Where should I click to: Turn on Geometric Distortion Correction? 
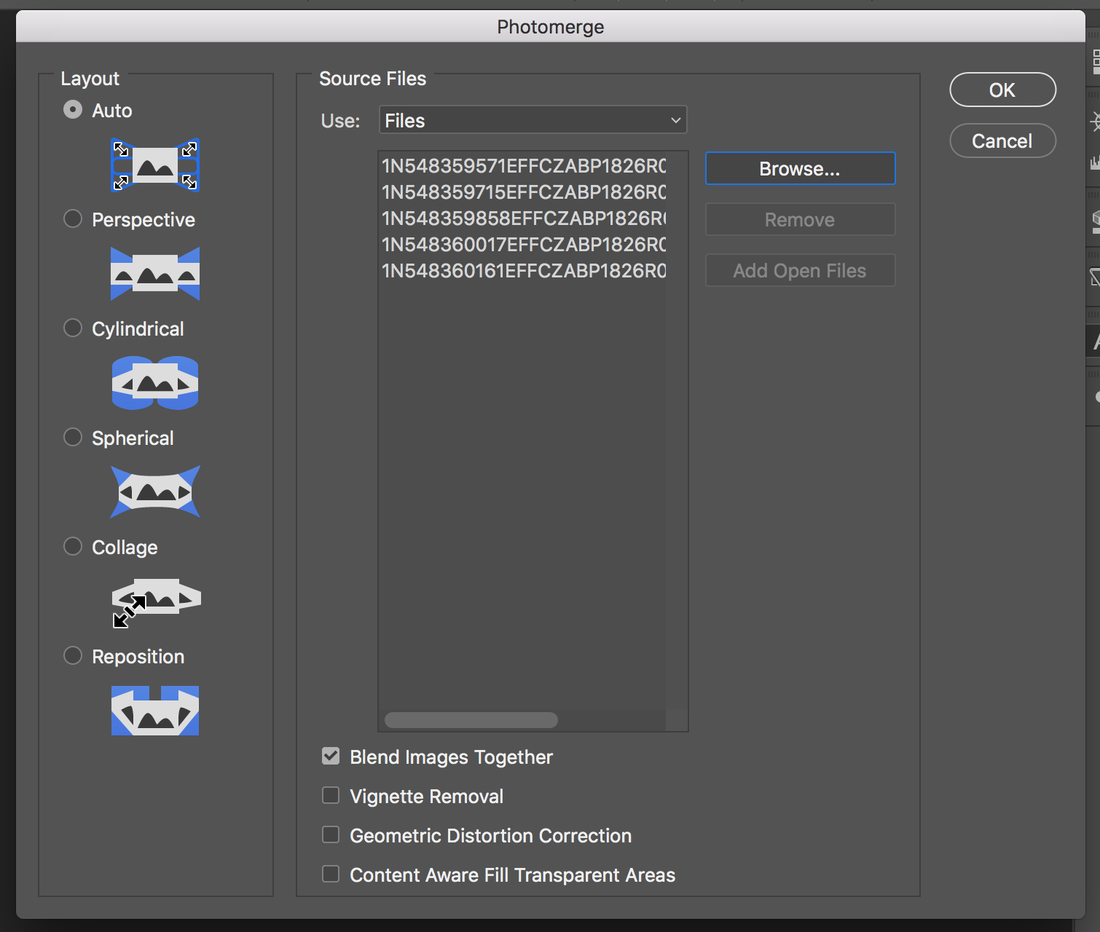click(x=331, y=835)
